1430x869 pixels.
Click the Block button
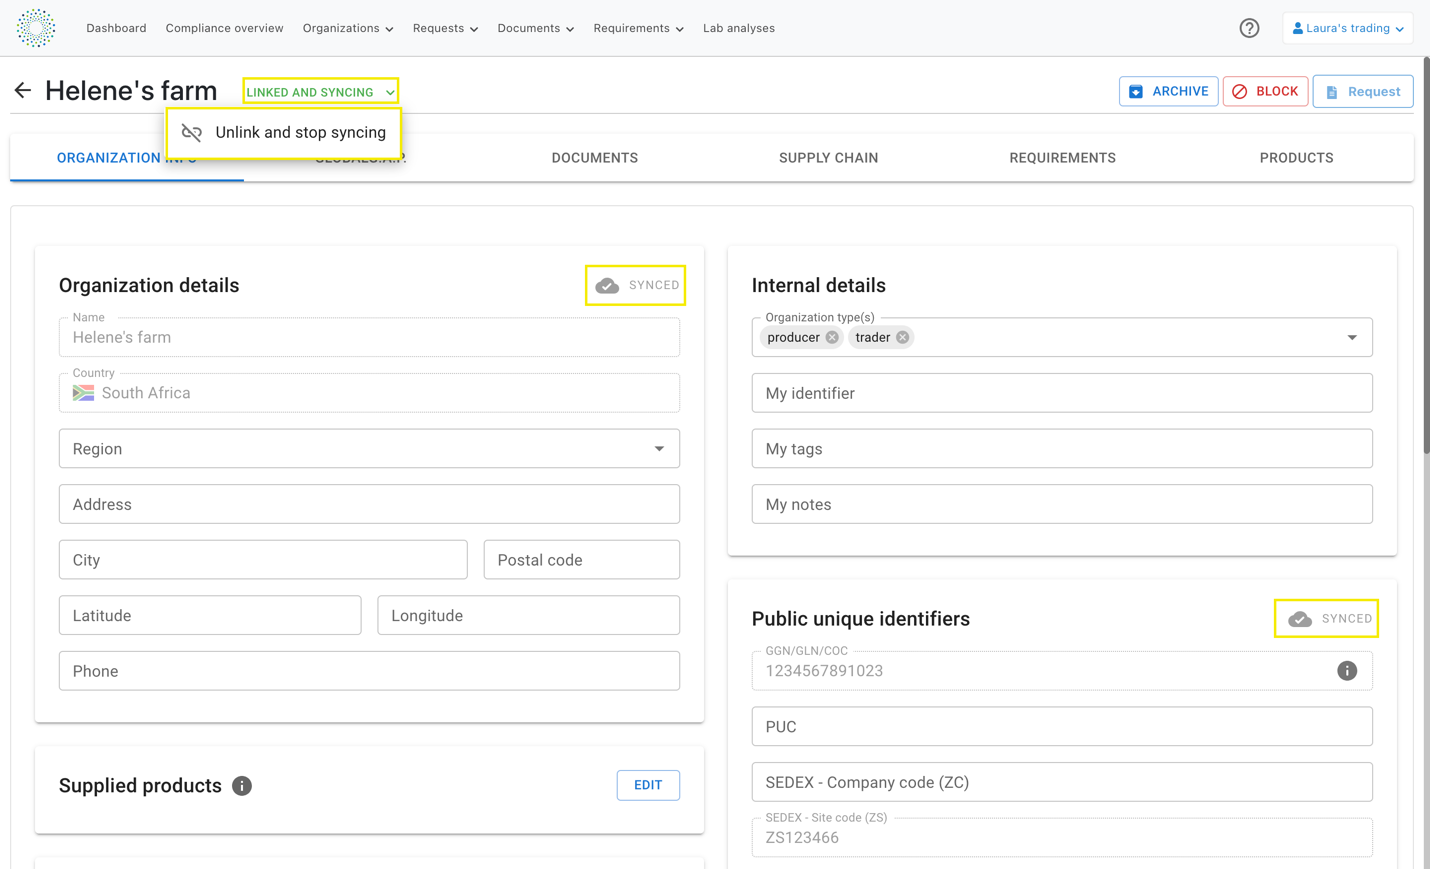point(1265,91)
